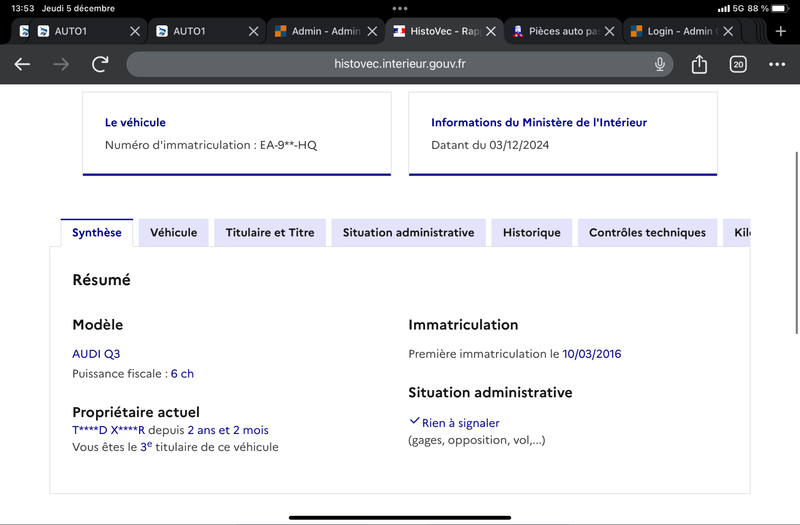Tap the battery status indicator
The height and width of the screenshot is (525, 800).
pos(781,9)
